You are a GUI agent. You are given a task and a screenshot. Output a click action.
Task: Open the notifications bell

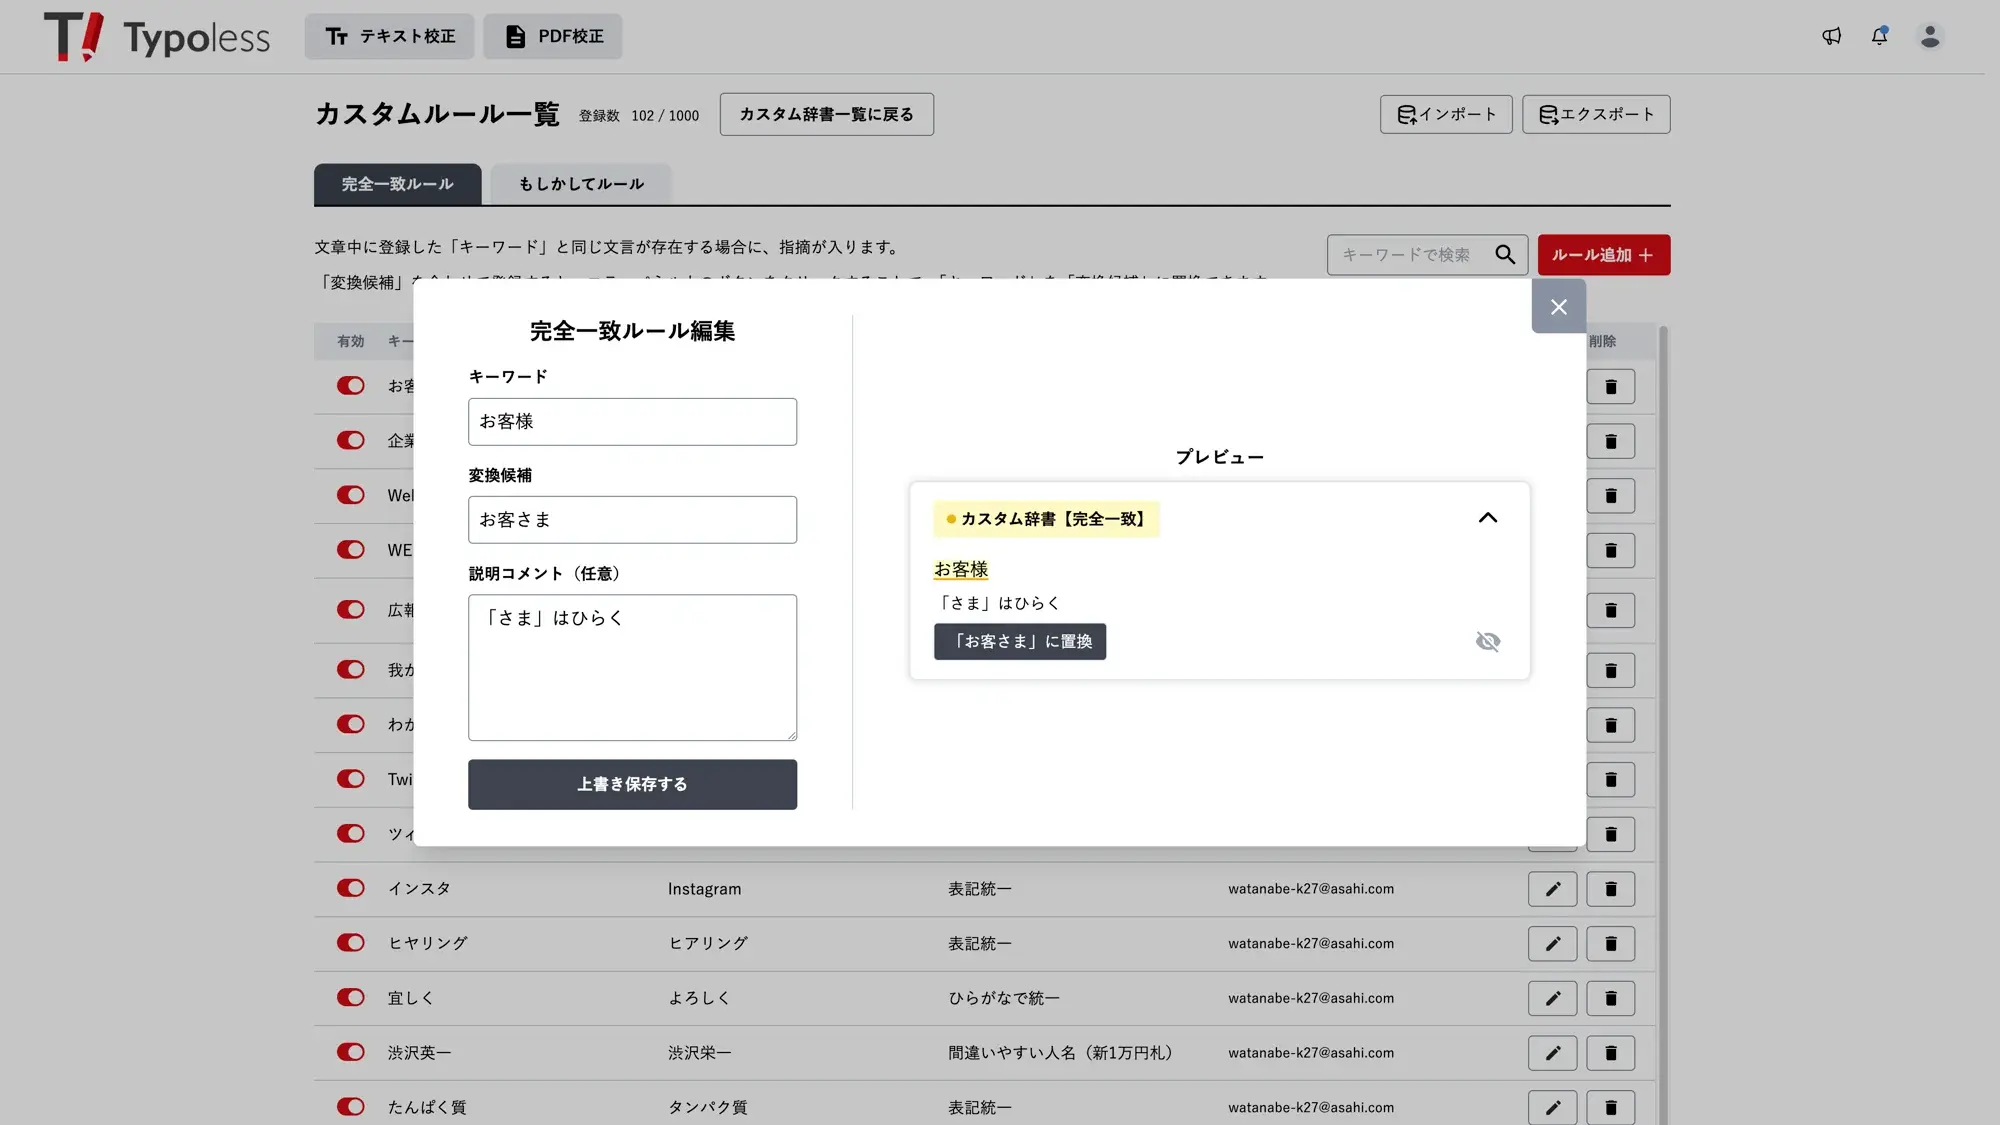point(1879,36)
